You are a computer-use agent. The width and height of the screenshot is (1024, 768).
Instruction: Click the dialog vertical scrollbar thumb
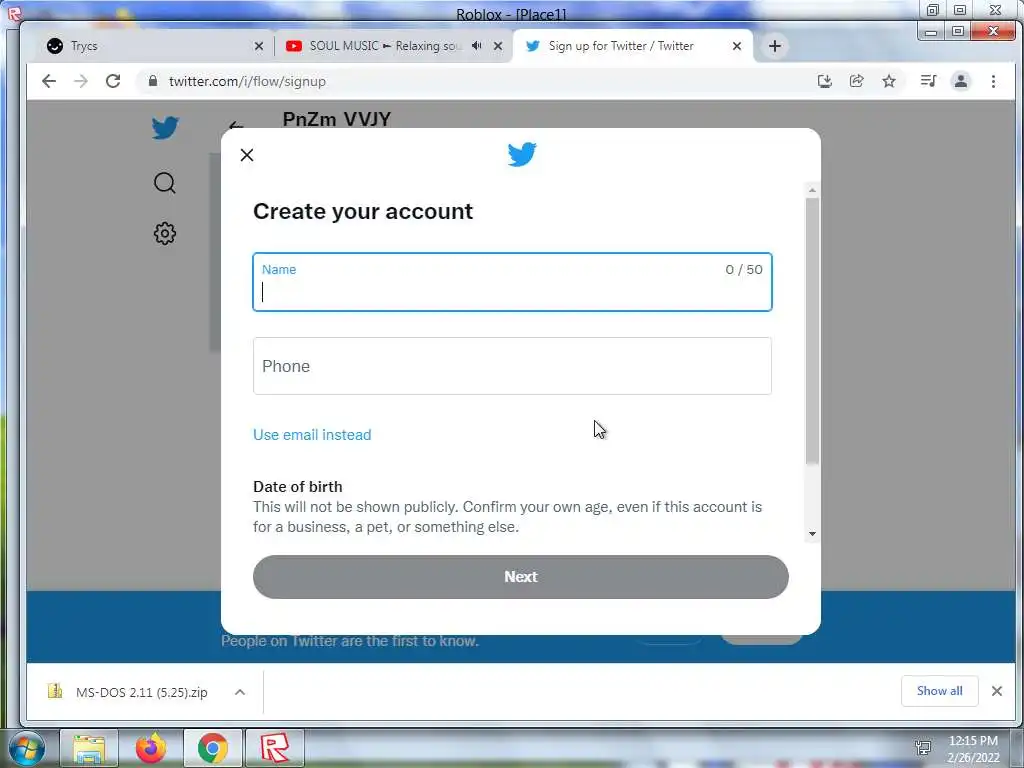click(x=812, y=330)
